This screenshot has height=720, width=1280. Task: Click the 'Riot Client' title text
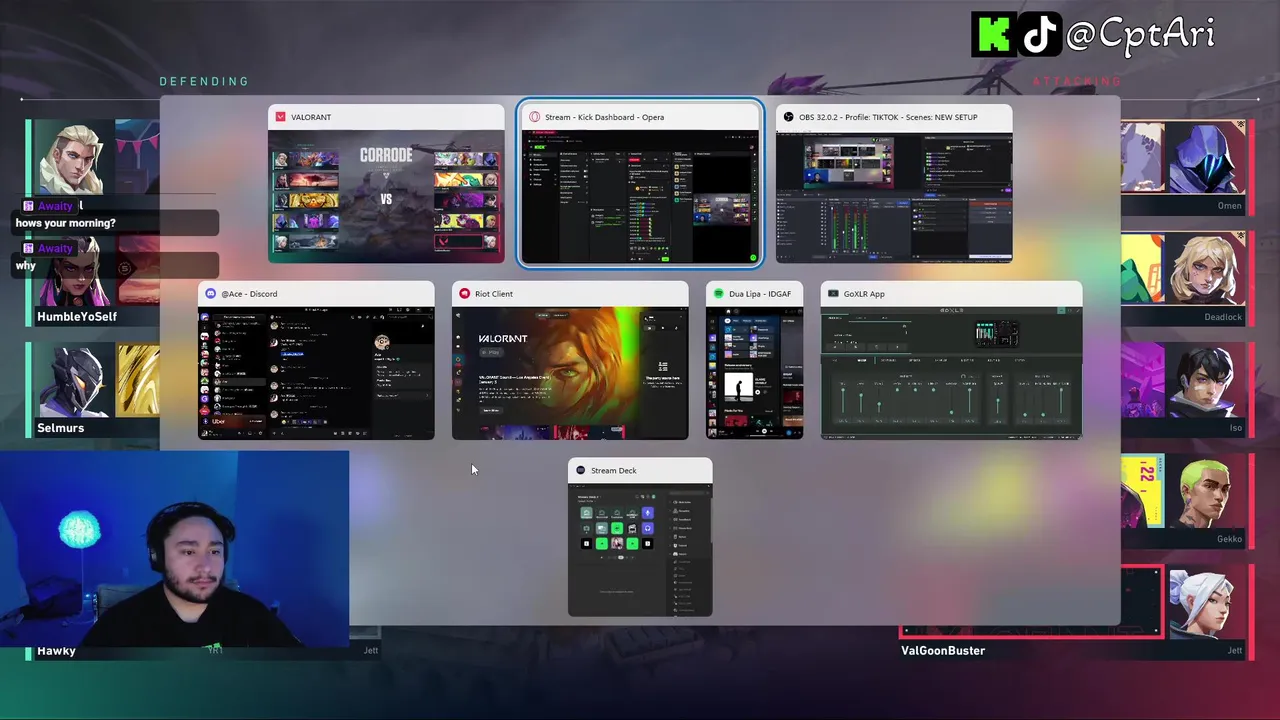click(494, 294)
